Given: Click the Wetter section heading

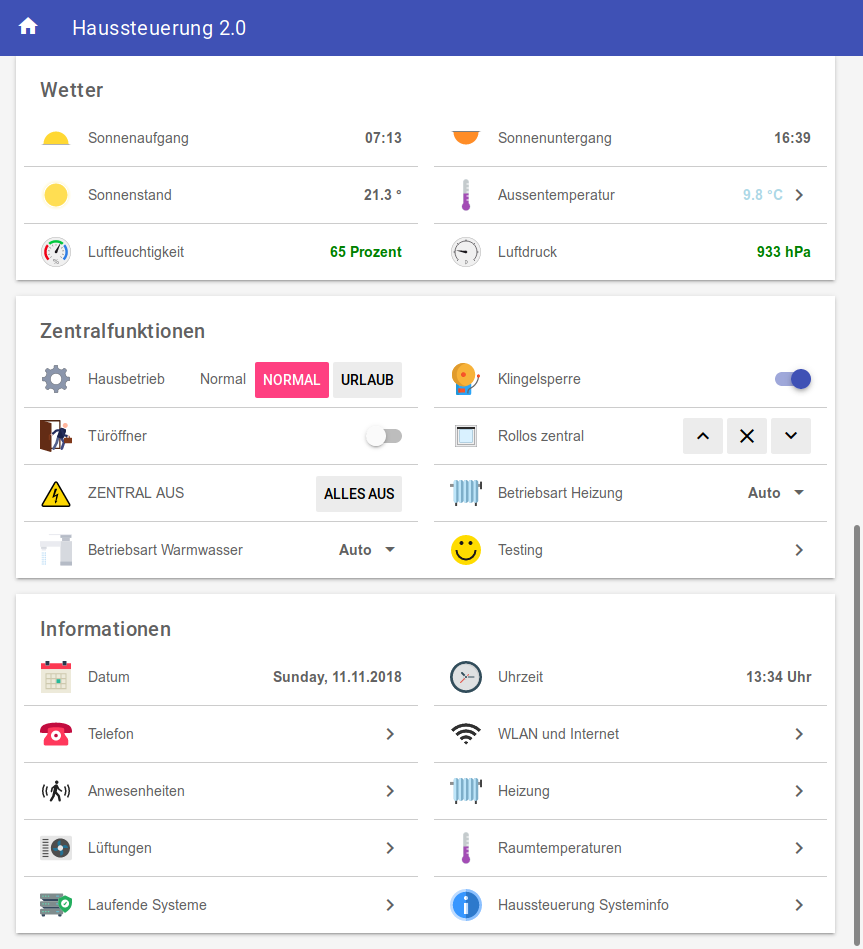Looking at the screenshot, I should [71, 90].
